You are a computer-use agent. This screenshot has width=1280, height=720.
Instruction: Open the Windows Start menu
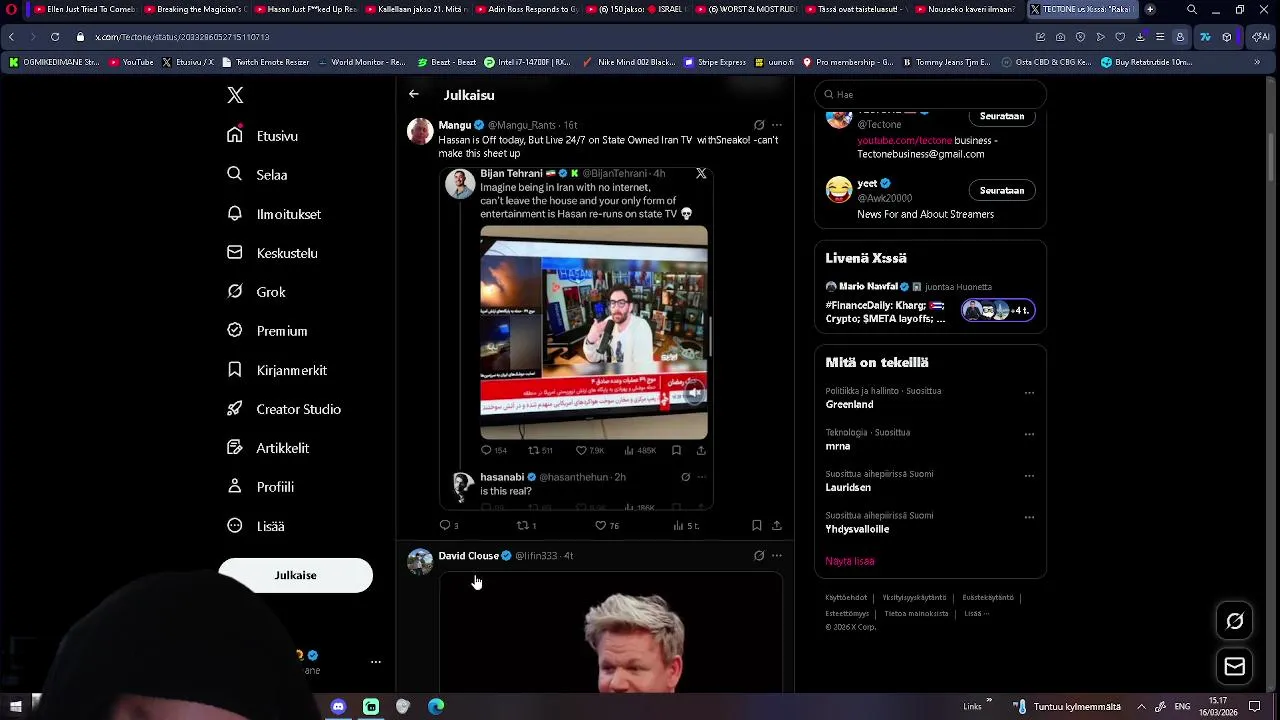(15, 706)
